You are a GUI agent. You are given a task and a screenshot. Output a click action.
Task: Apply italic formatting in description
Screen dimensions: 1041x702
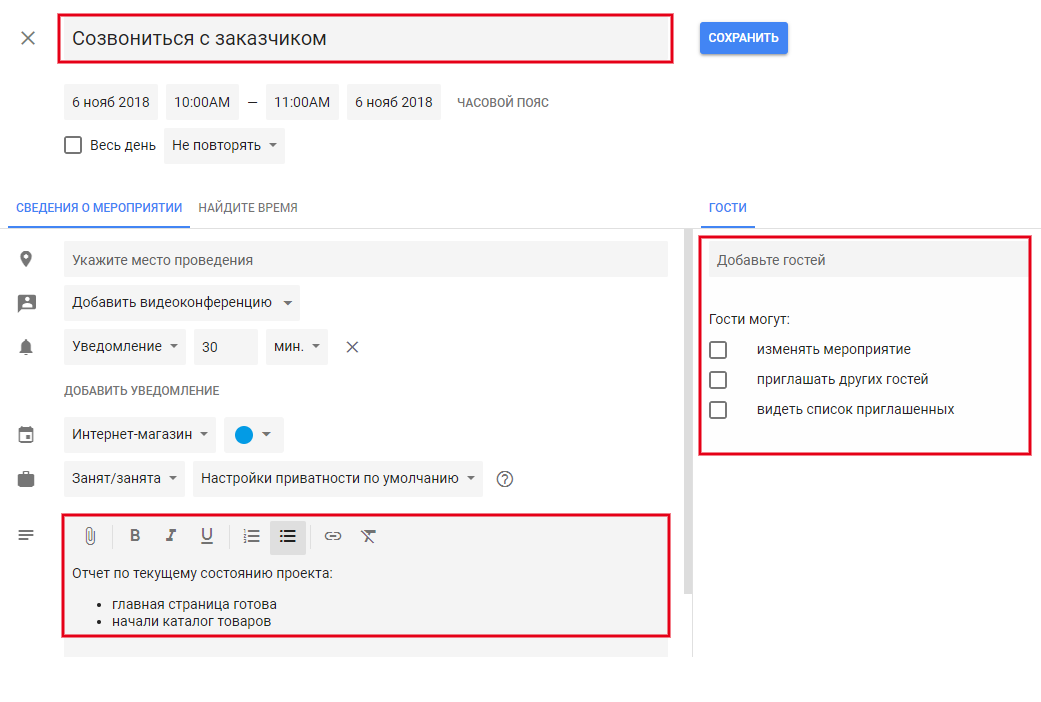pos(171,536)
